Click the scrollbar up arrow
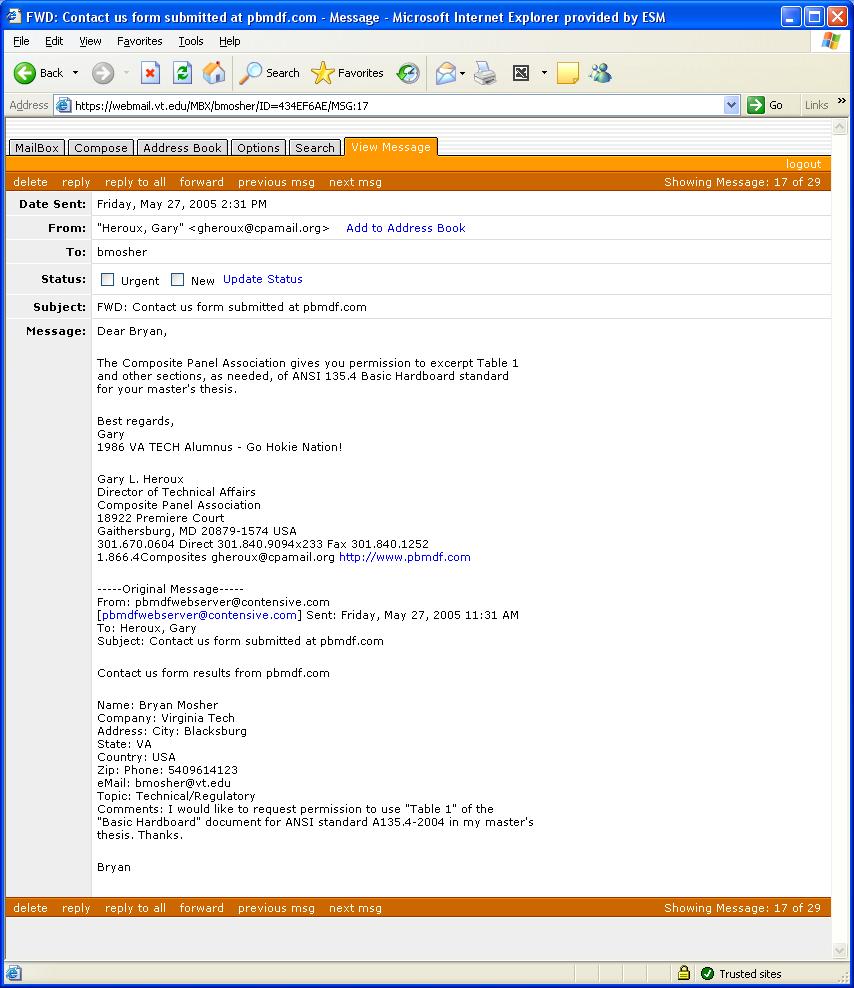 [840, 127]
